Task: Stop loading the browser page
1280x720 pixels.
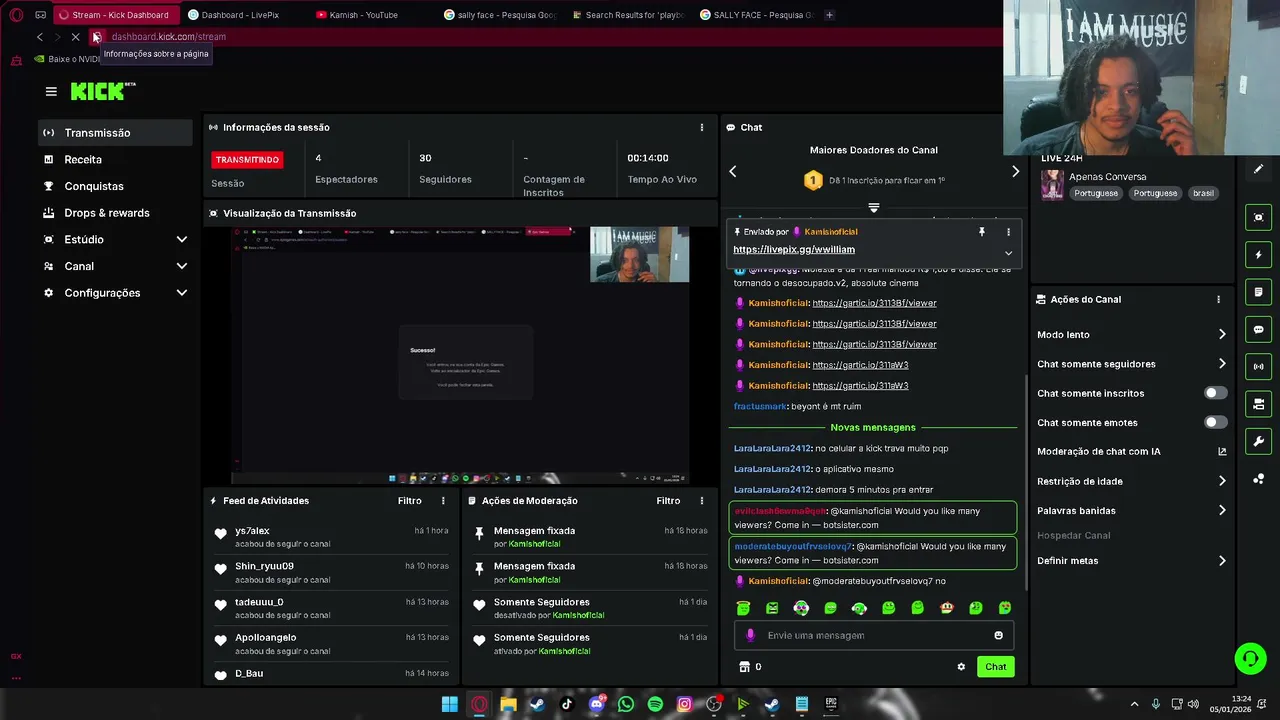Action: point(75,37)
